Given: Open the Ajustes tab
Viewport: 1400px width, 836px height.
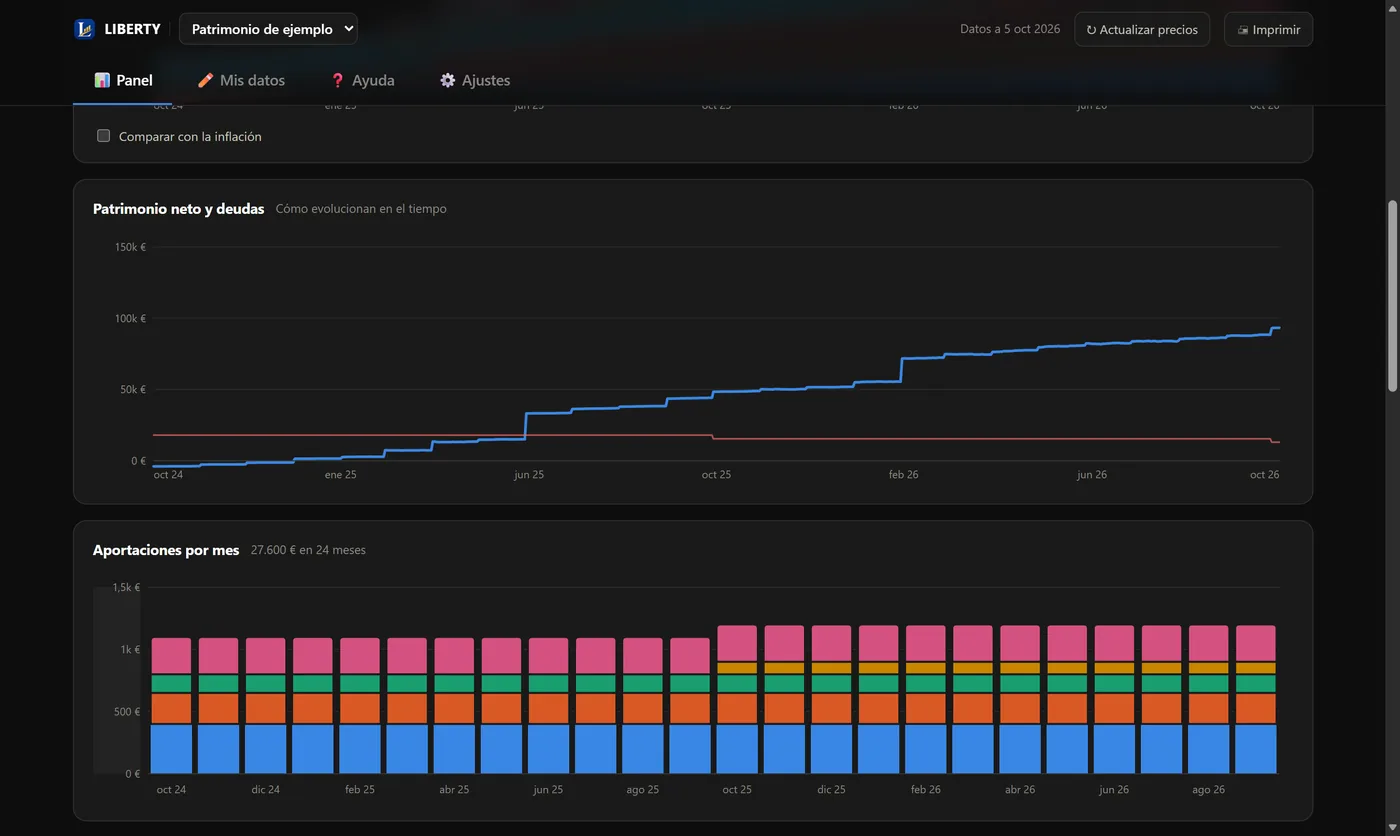Looking at the screenshot, I should click(475, 80).
